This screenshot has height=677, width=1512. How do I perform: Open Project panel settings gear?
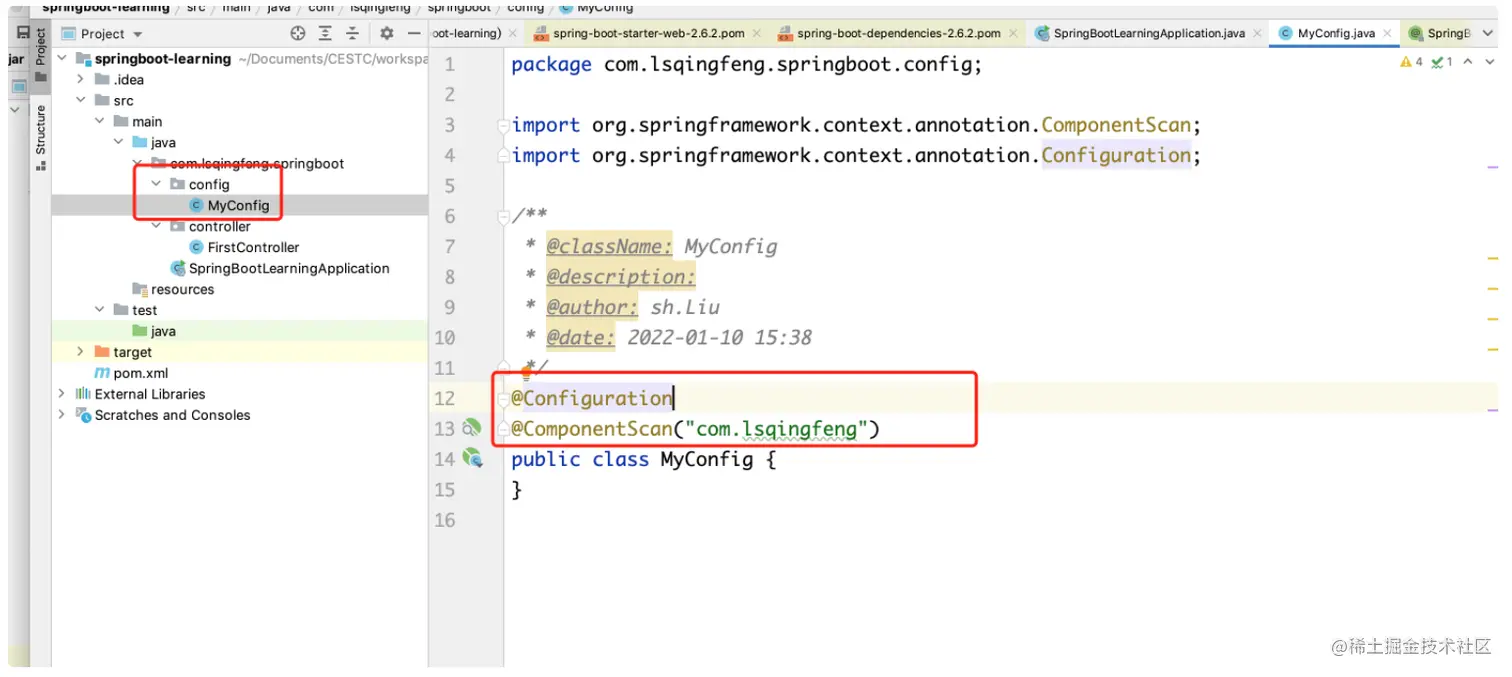pyautogui.click(x=386, y=33)
